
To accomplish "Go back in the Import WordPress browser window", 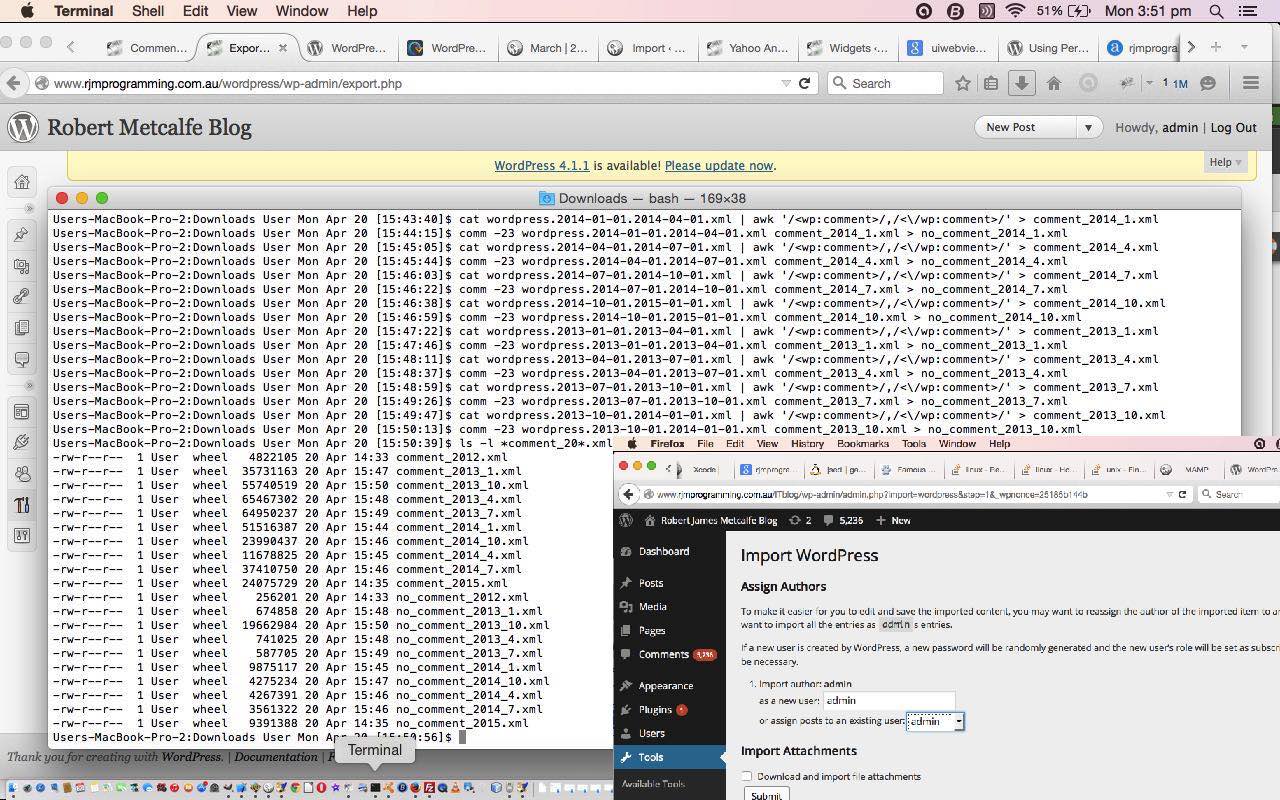I will click(x=628, y=494).
